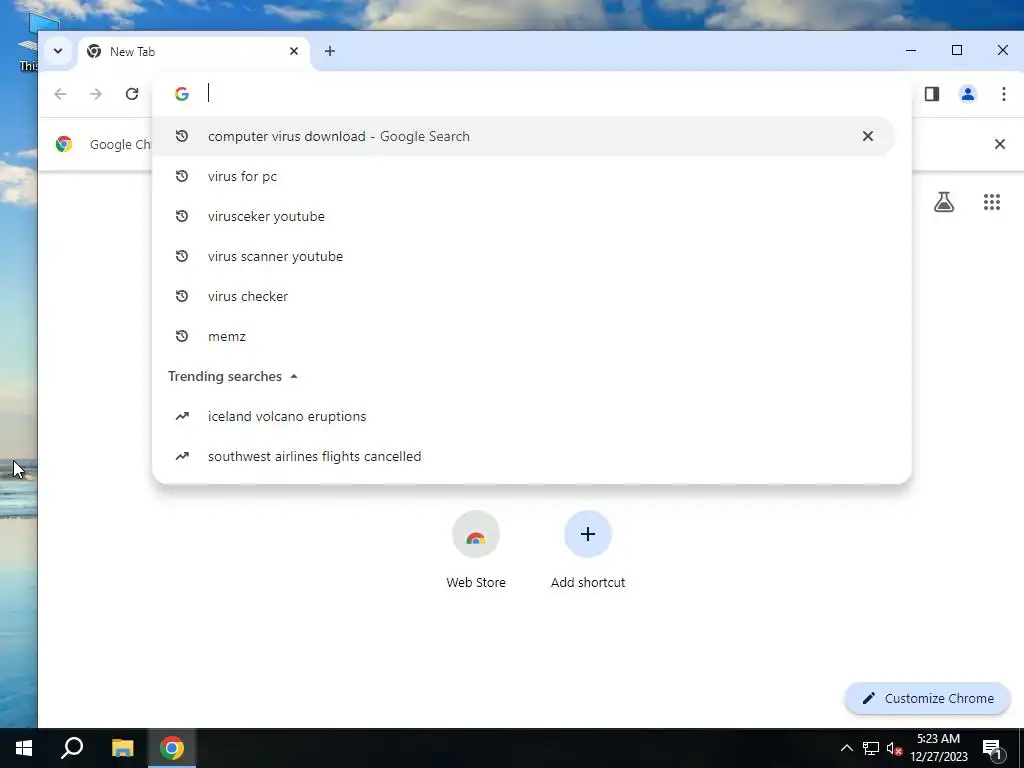This screenshot has width=1024, height=768.
Task: Open the Web Store shortcut
Action: point(476,551)
